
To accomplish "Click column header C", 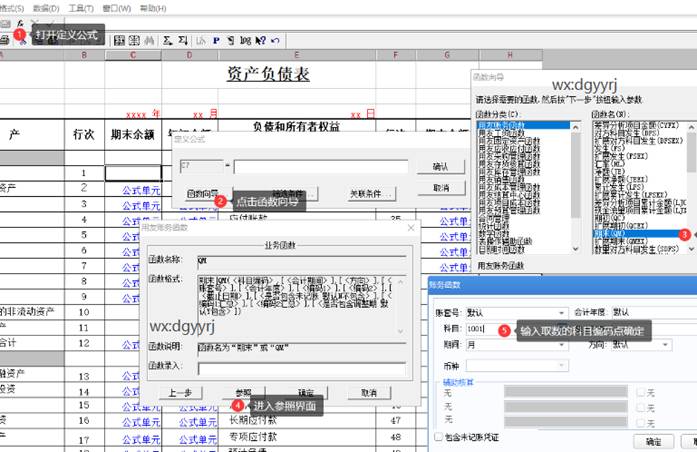I will pyautogui.click(x=133, y=55).
